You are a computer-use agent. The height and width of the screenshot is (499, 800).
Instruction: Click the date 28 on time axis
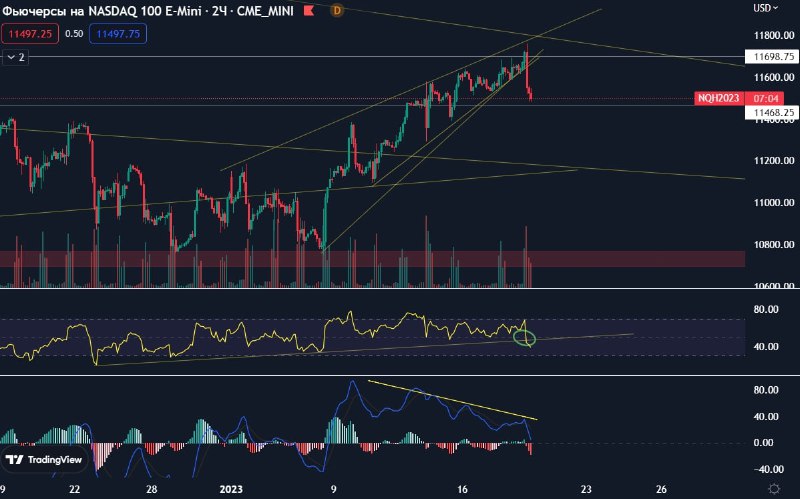(x=152, y=489)
